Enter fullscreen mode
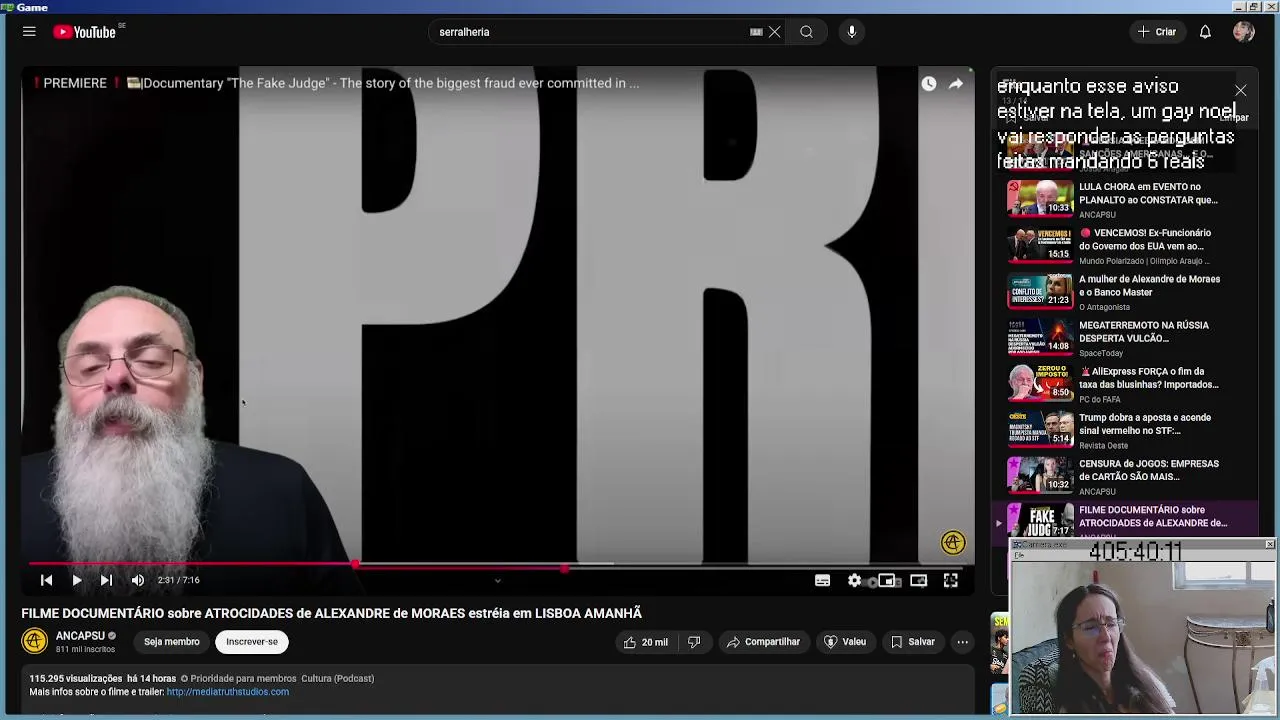This screenshot has width=1280, height=720. pyautogui.click(x=951, y=580)
